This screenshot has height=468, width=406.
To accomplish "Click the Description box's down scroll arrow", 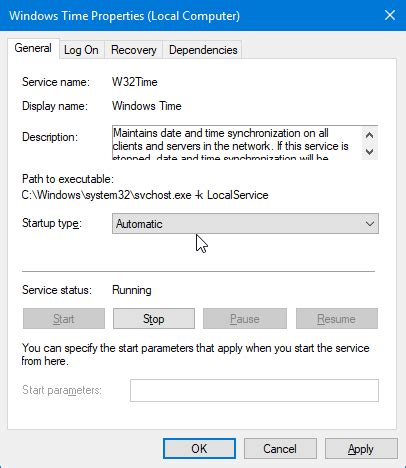I will click(369, 152).
